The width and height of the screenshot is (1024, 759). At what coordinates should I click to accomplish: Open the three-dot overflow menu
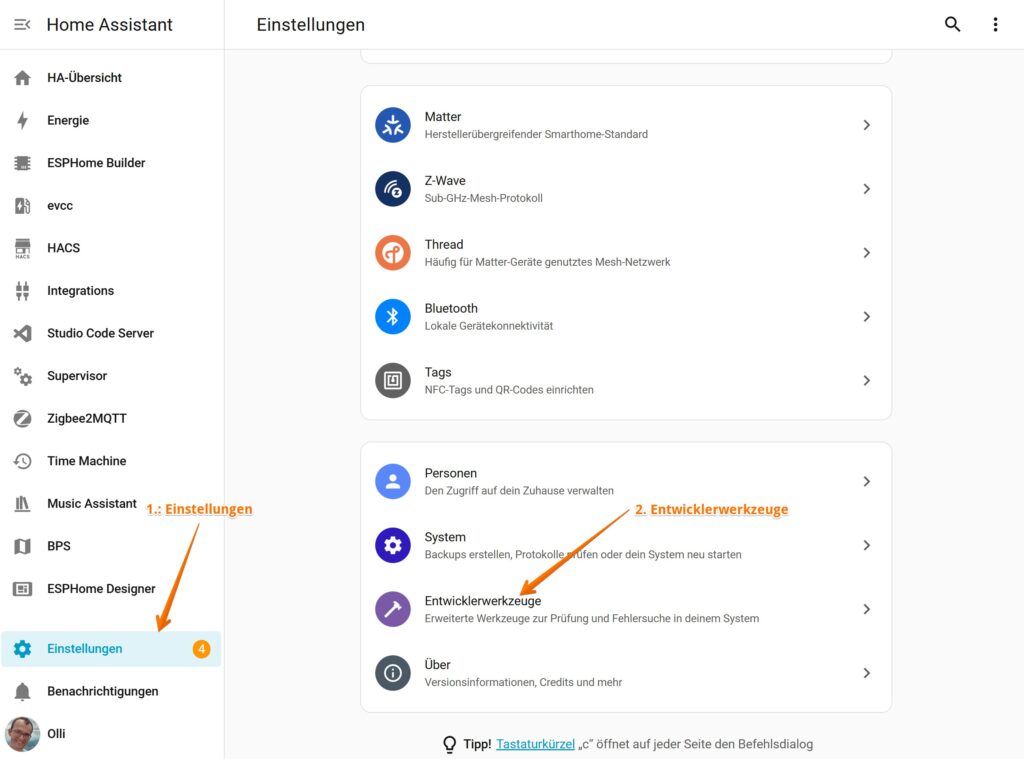tap(995, 25)
